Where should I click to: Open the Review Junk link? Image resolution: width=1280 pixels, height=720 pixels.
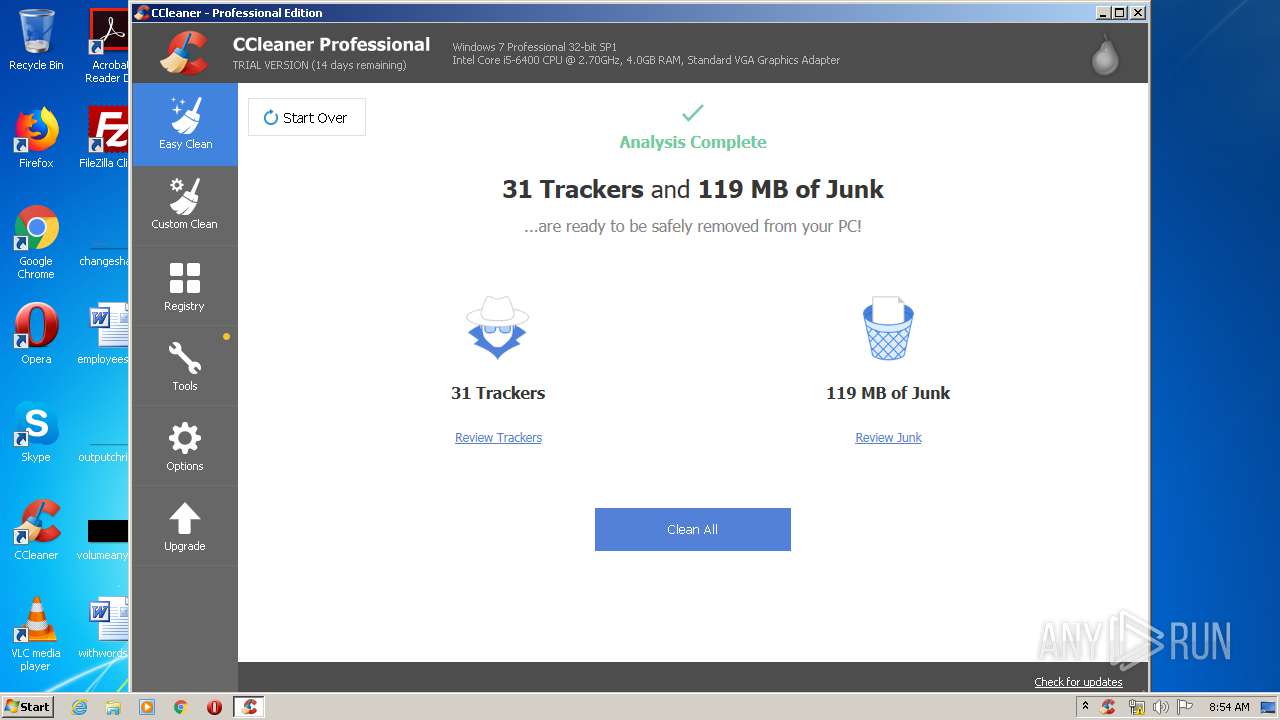pos(888,437)
